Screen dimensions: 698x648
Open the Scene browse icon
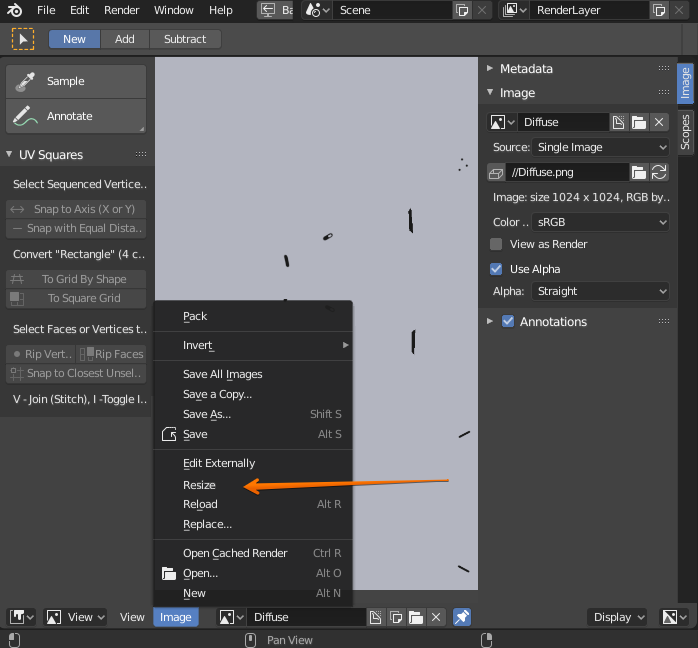(x=318, y=10)
